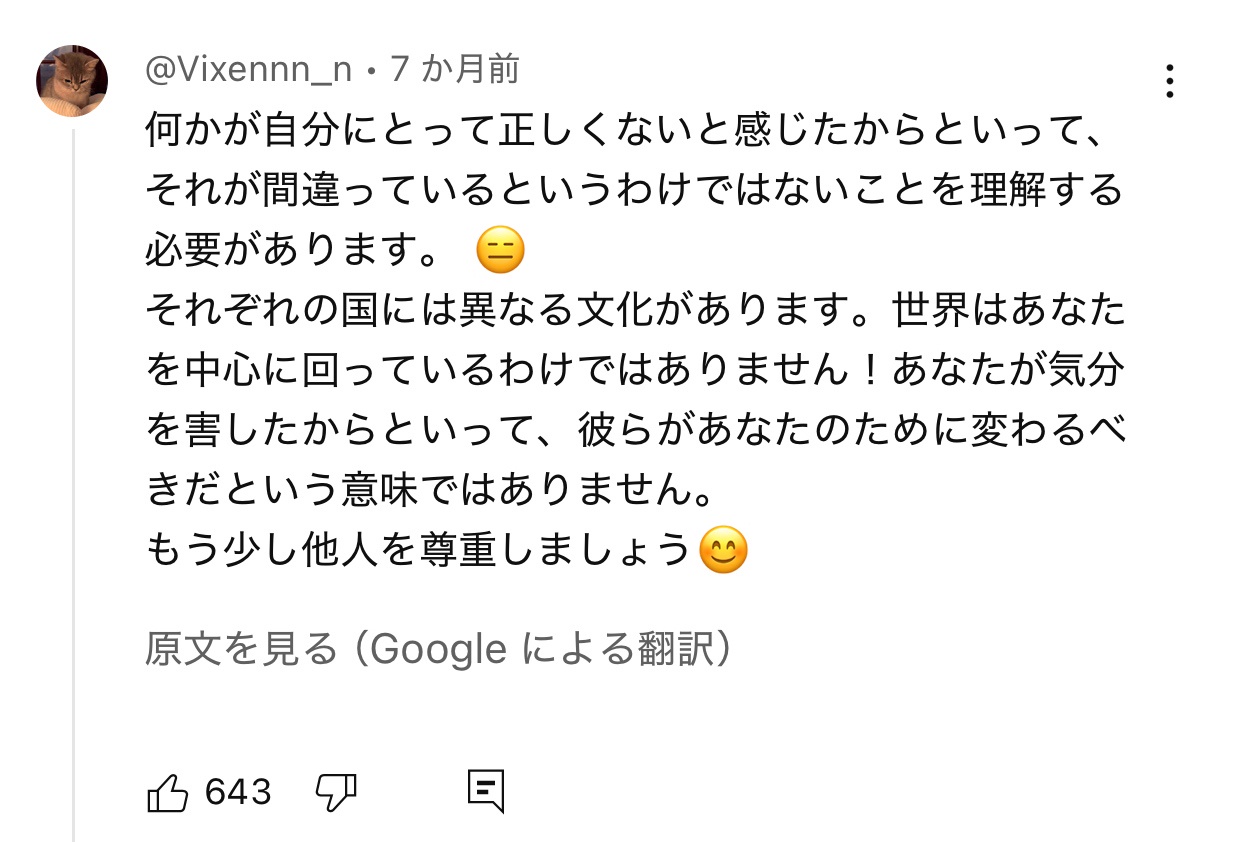The width and height of the screenshot is (1242, 842).
Task: Open replies via the speech-bubble icon
Action: click(486, 792)
